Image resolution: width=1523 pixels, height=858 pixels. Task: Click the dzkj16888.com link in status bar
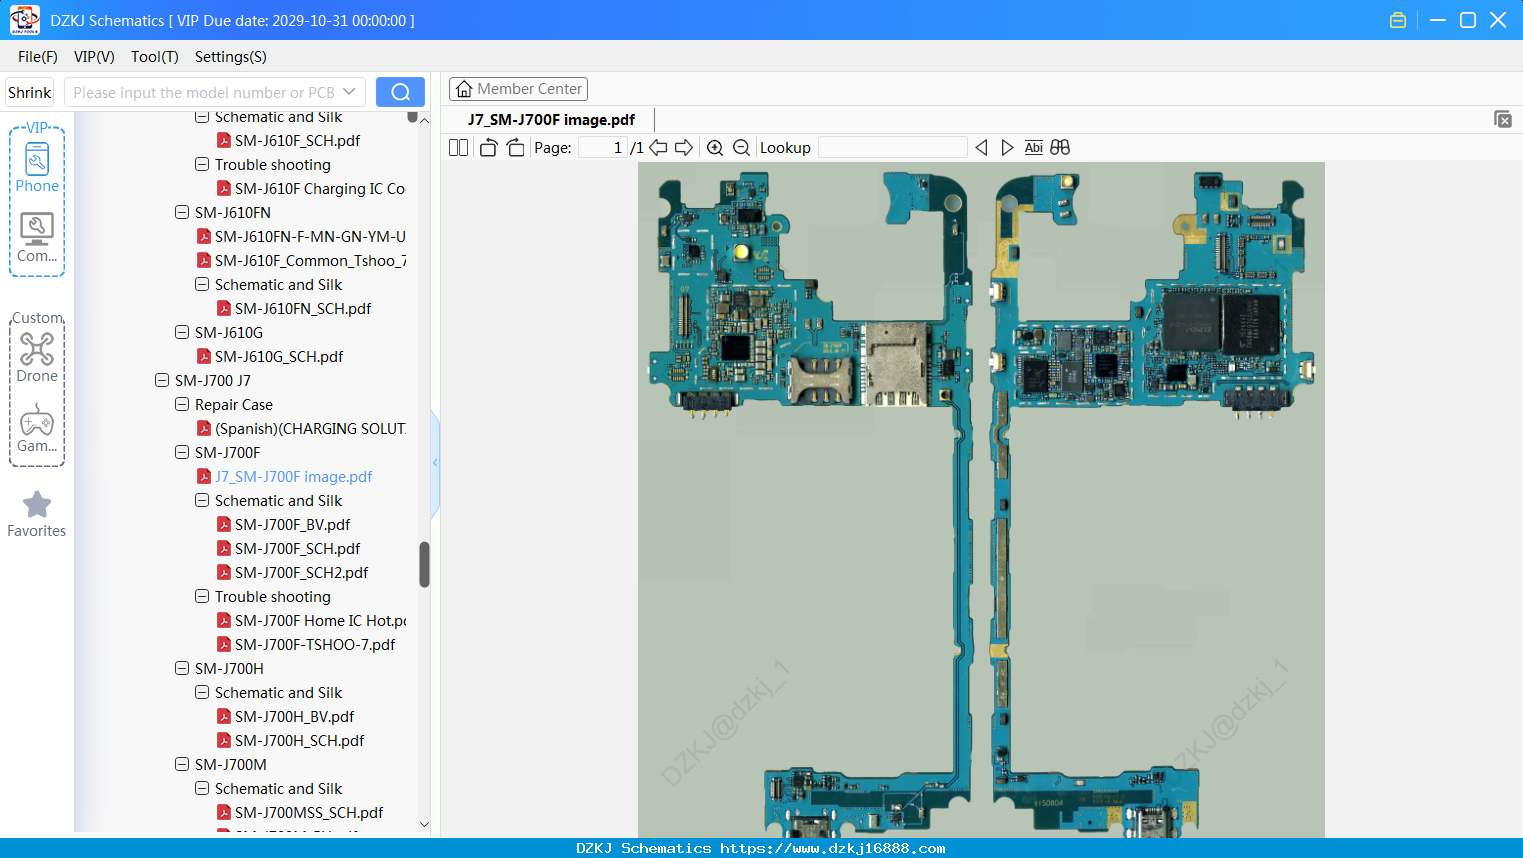[x=833, y=848]
